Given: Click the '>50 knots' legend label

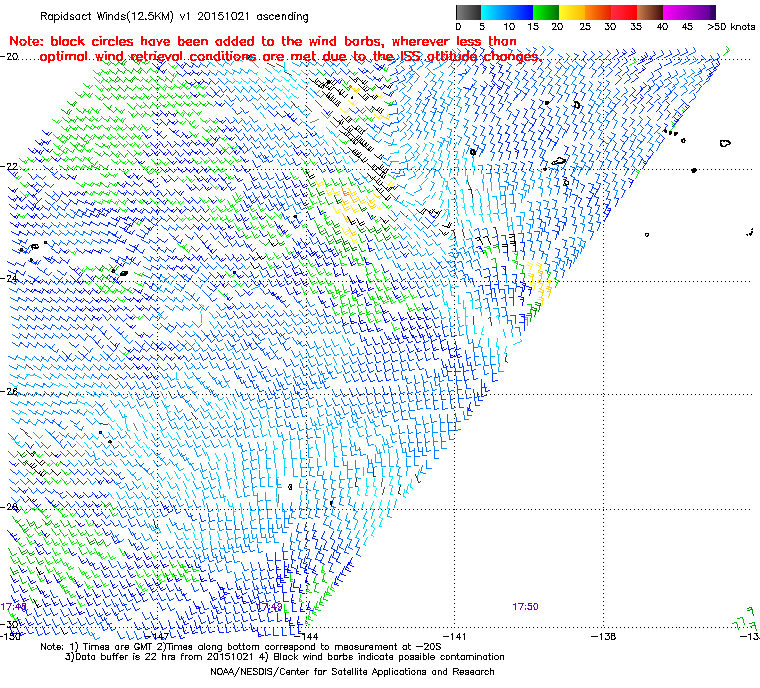Looking at the screenshot, I should (731, 27).
